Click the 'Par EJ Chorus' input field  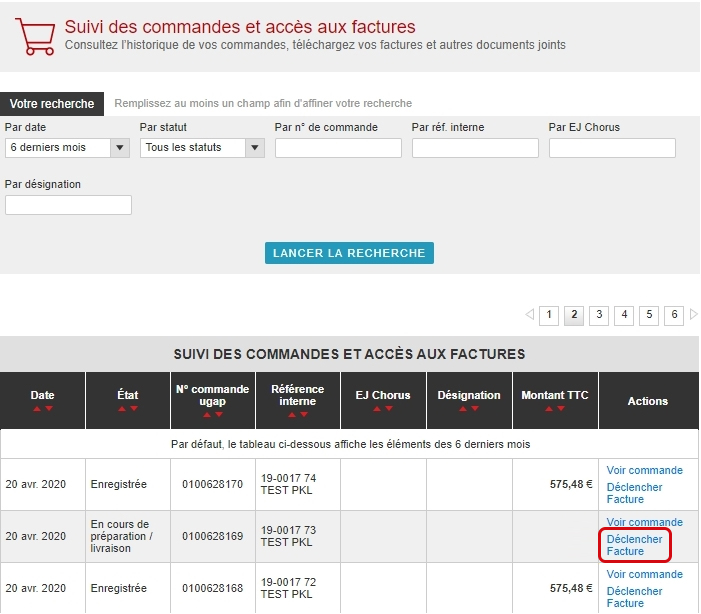(612, 148)
